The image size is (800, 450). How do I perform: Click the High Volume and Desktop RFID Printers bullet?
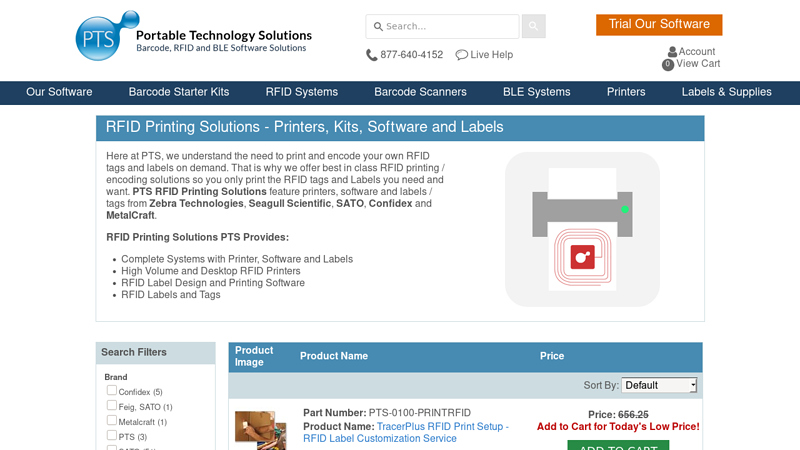(211, 271)
